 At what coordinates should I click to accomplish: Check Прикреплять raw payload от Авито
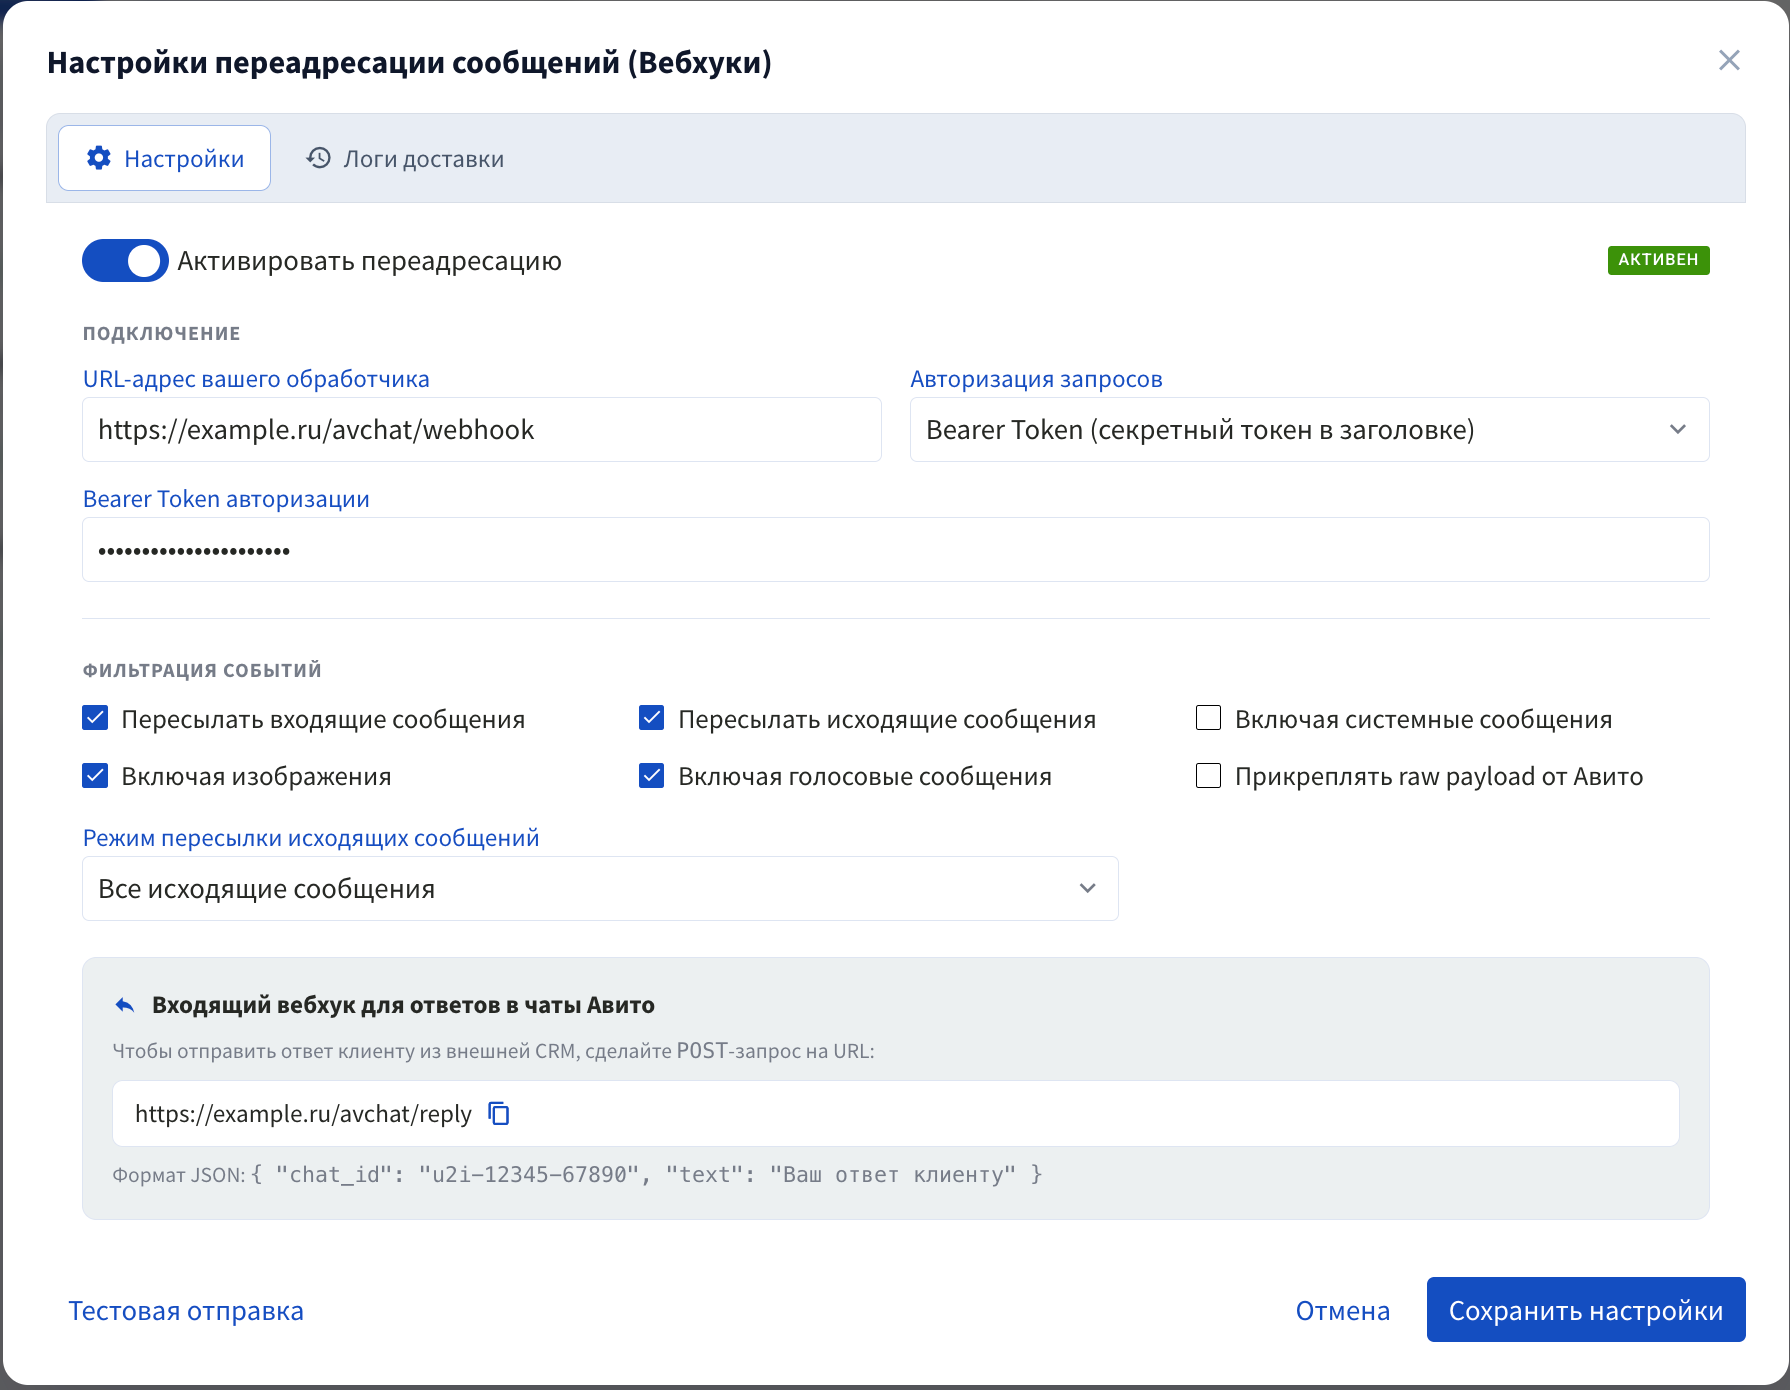1208,775
